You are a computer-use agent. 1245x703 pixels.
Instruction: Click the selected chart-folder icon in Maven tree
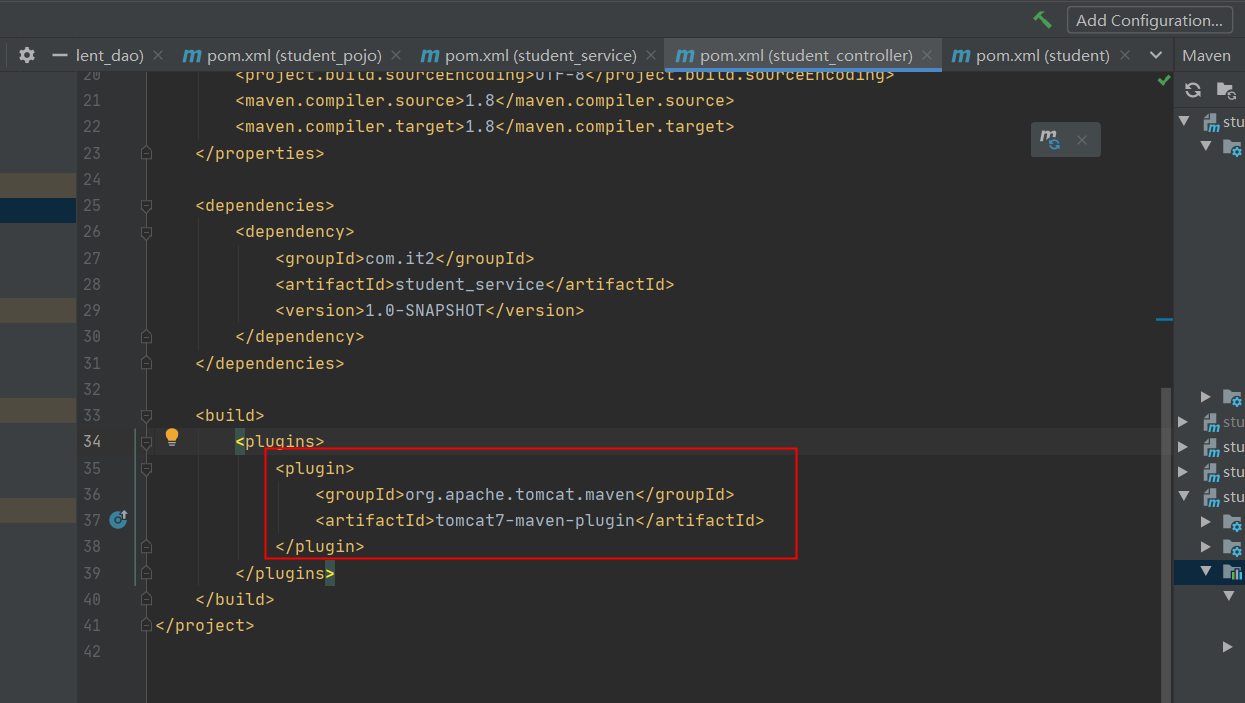click(x=1235, y=572)
